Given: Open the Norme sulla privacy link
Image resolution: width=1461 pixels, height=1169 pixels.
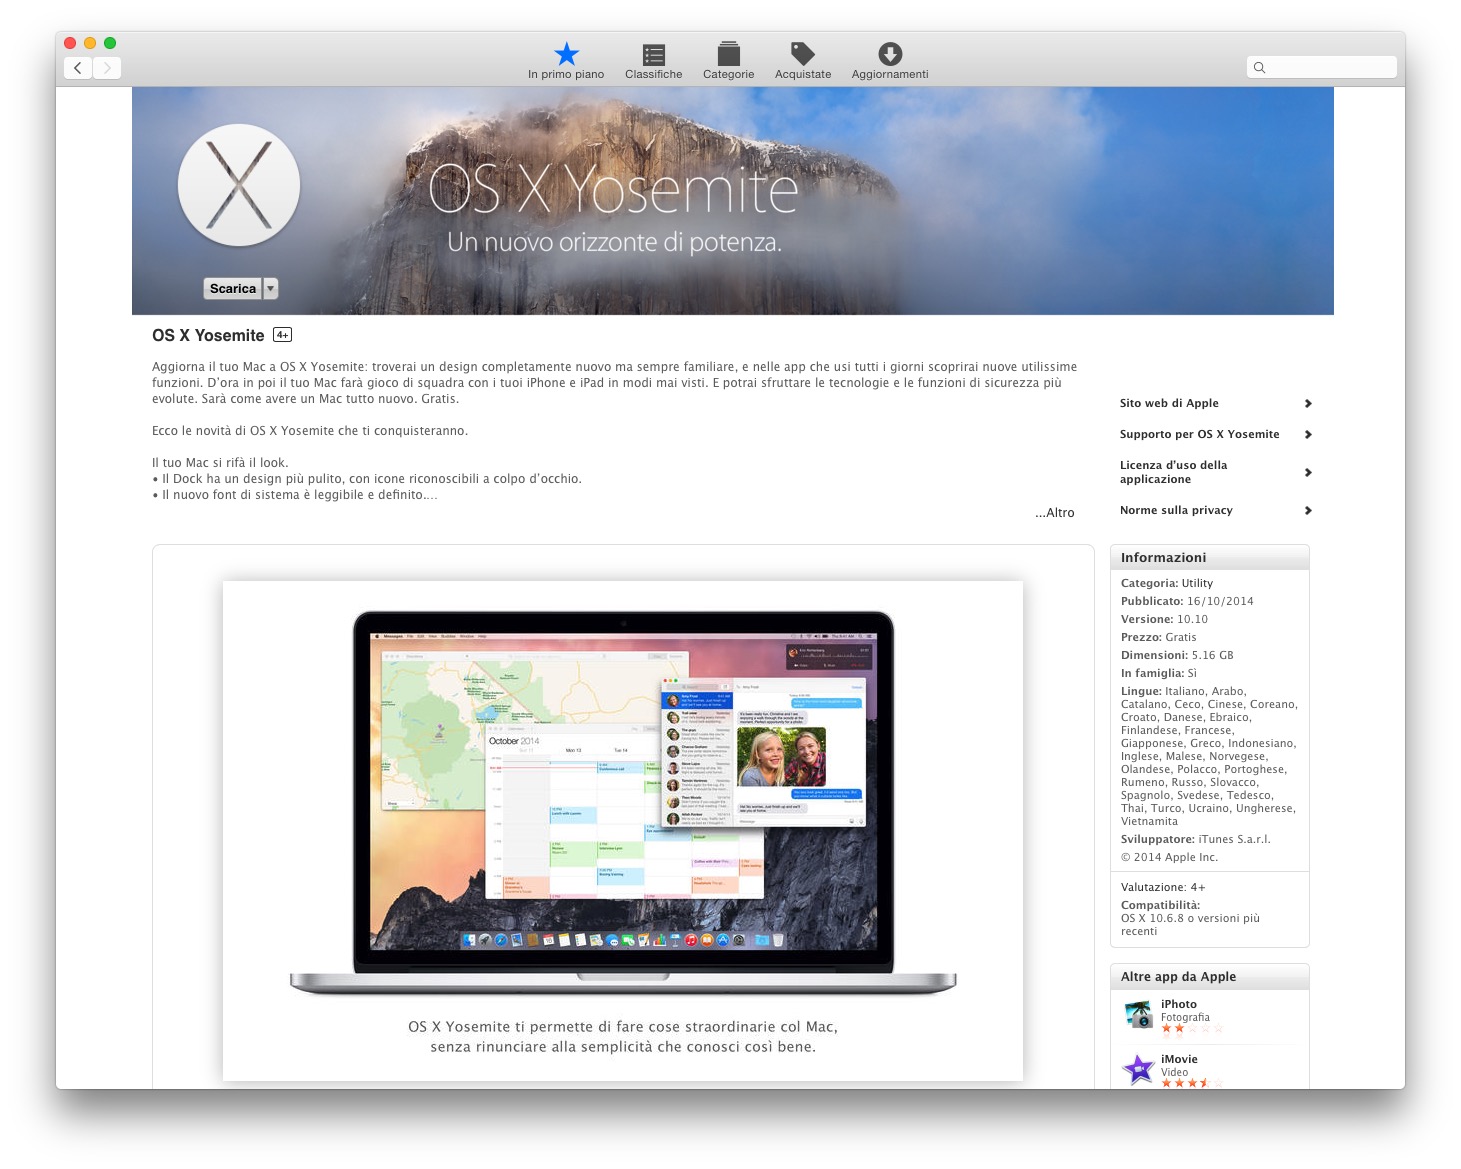Looking at the screenshot, I should coord(1176,510).
